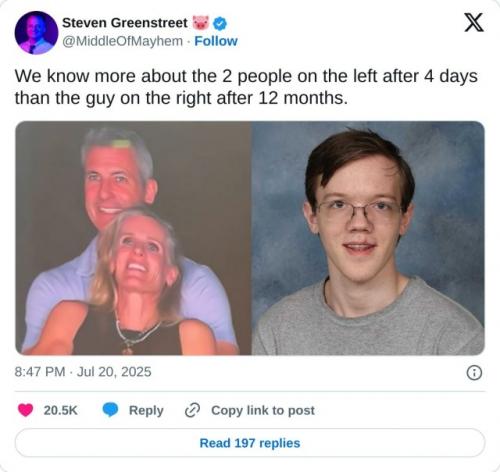Click the chain link icon
Screen dimensions: 500x472
192,410
